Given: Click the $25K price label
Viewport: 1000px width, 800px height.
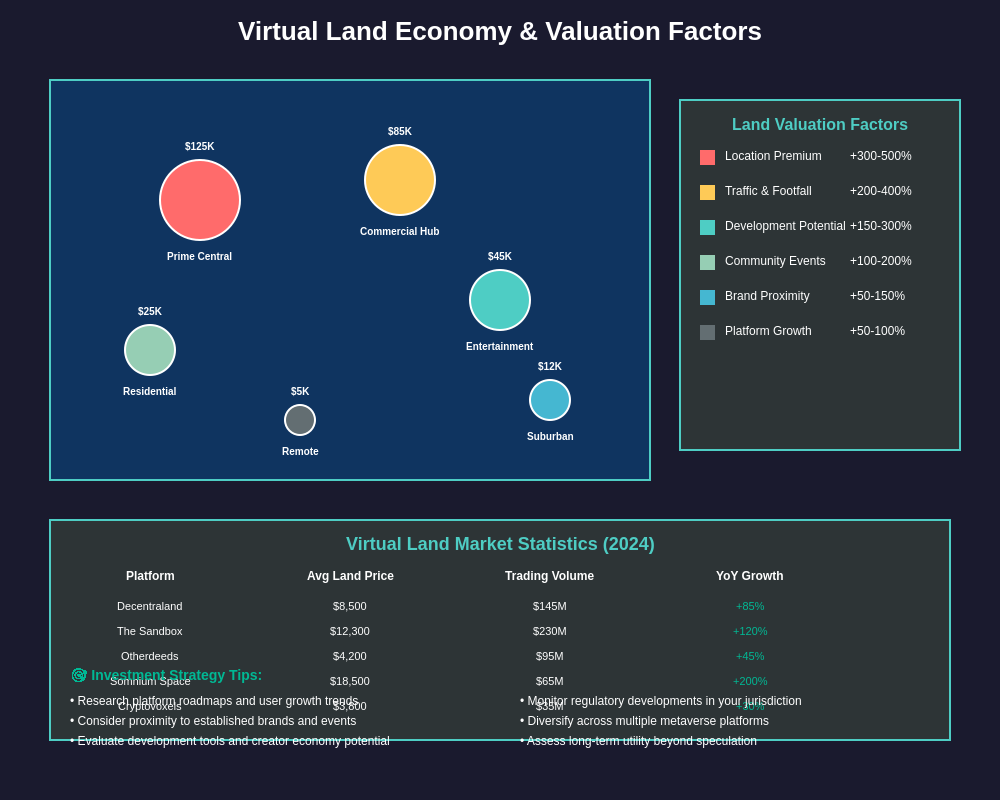Looking at the screenshot, I should click(x=150, y=311).
